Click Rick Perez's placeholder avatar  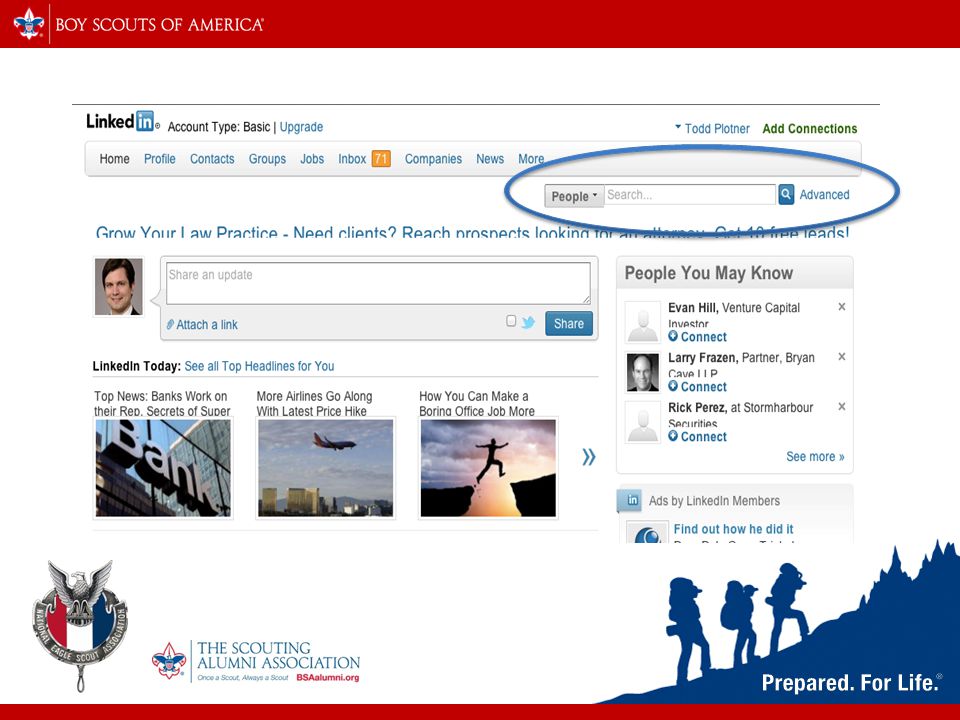click(x=643, y=422)
